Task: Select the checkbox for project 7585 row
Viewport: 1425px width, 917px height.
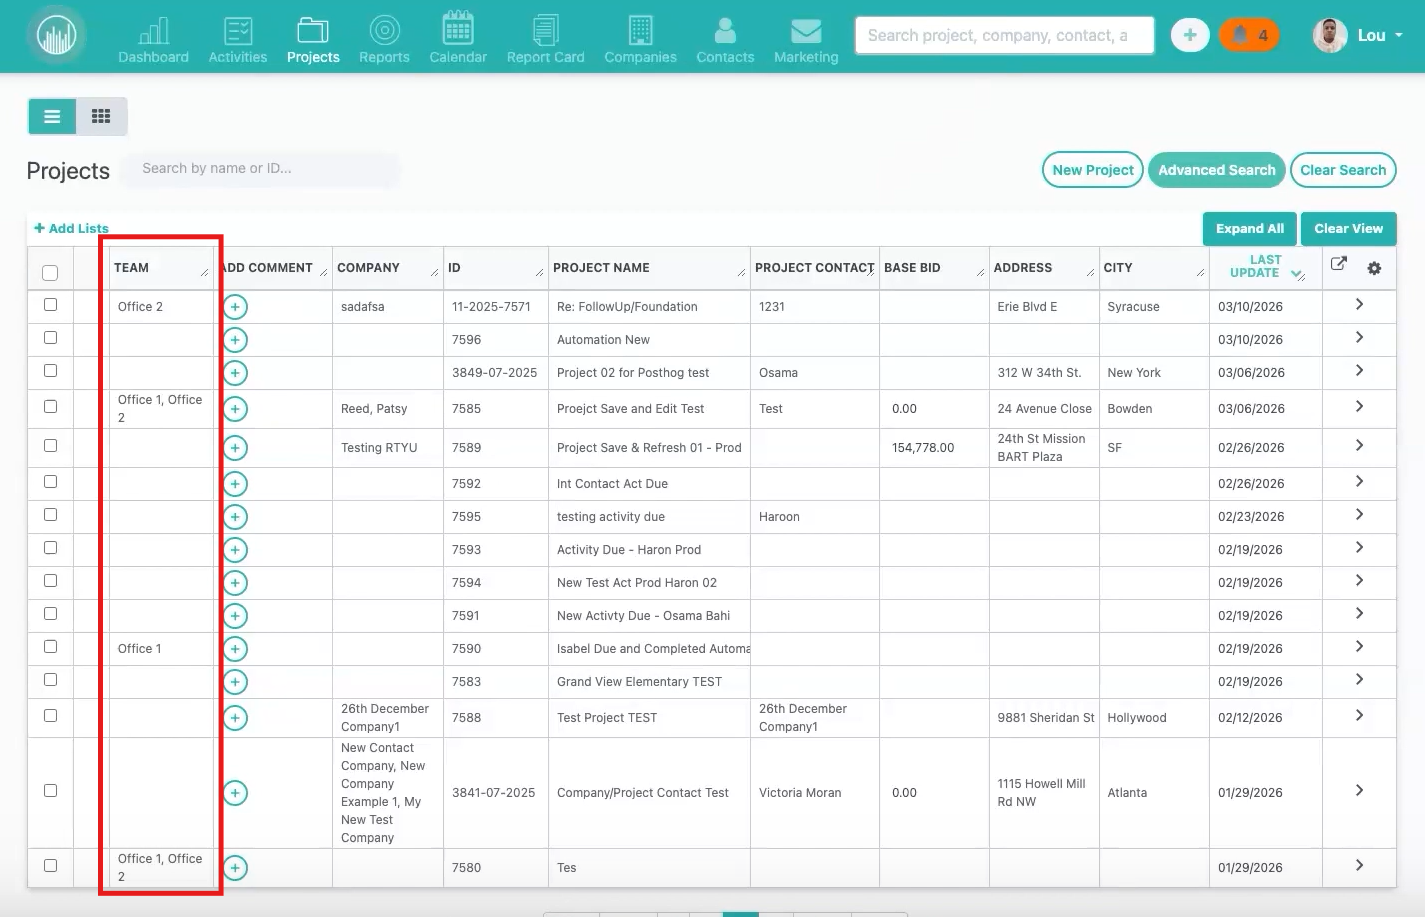Action: [50, 407]
